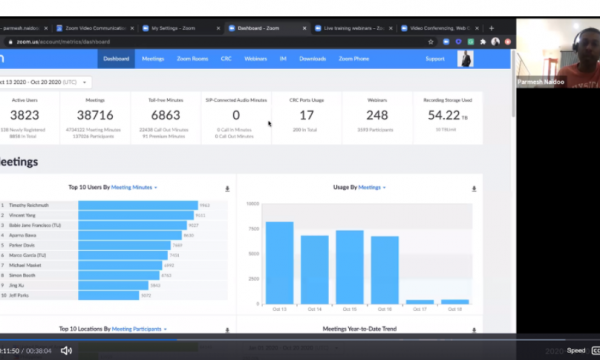Click the site lock icon in address bar
600x360 pixels.
click(x=10, y=42)
